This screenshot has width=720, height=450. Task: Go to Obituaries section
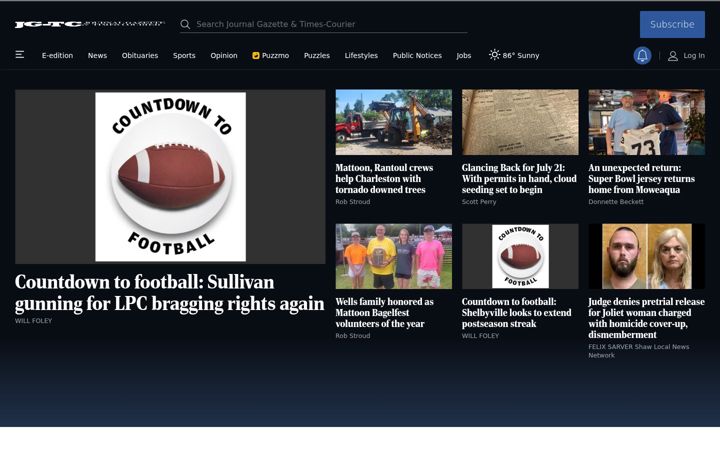point(140,56)
